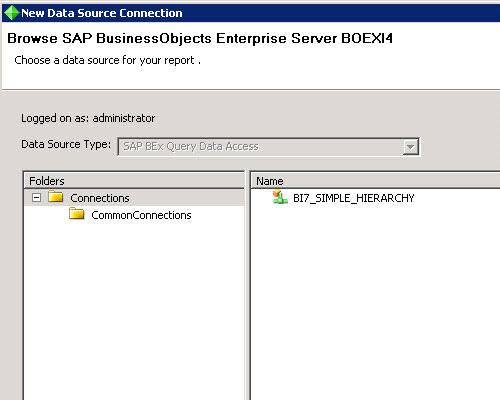Click 'Choose a data source for your report' text
500x400 pixels.
pos(107,60)
